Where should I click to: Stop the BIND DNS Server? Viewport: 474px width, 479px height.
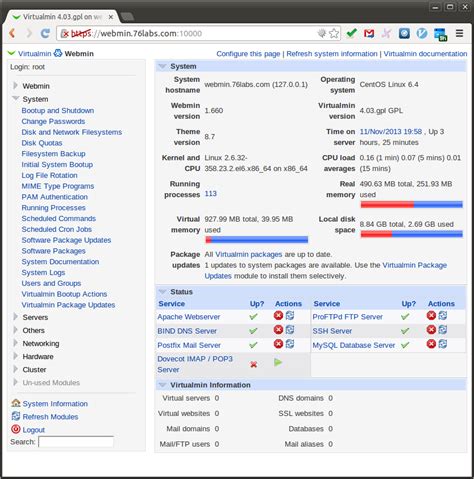(278, 330)
